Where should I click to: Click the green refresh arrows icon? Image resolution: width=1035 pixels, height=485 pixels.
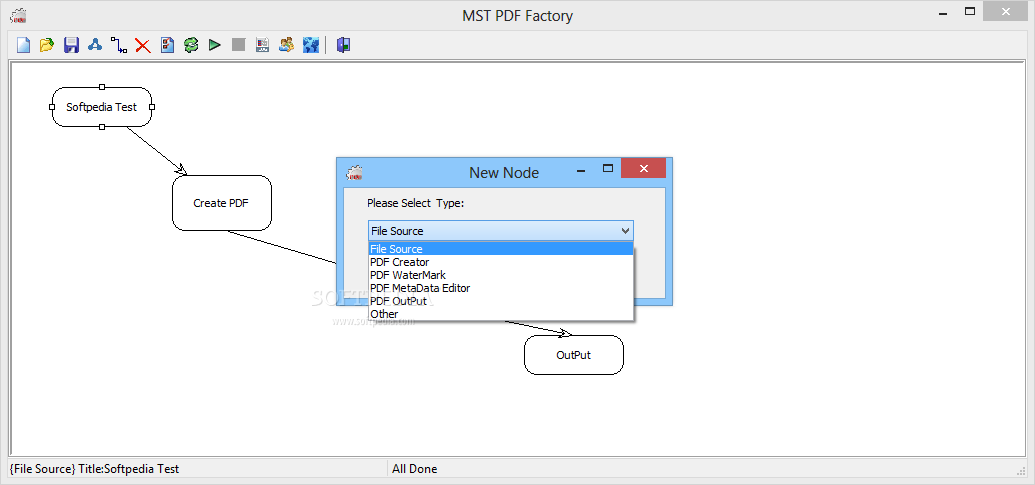coord(191,45)
